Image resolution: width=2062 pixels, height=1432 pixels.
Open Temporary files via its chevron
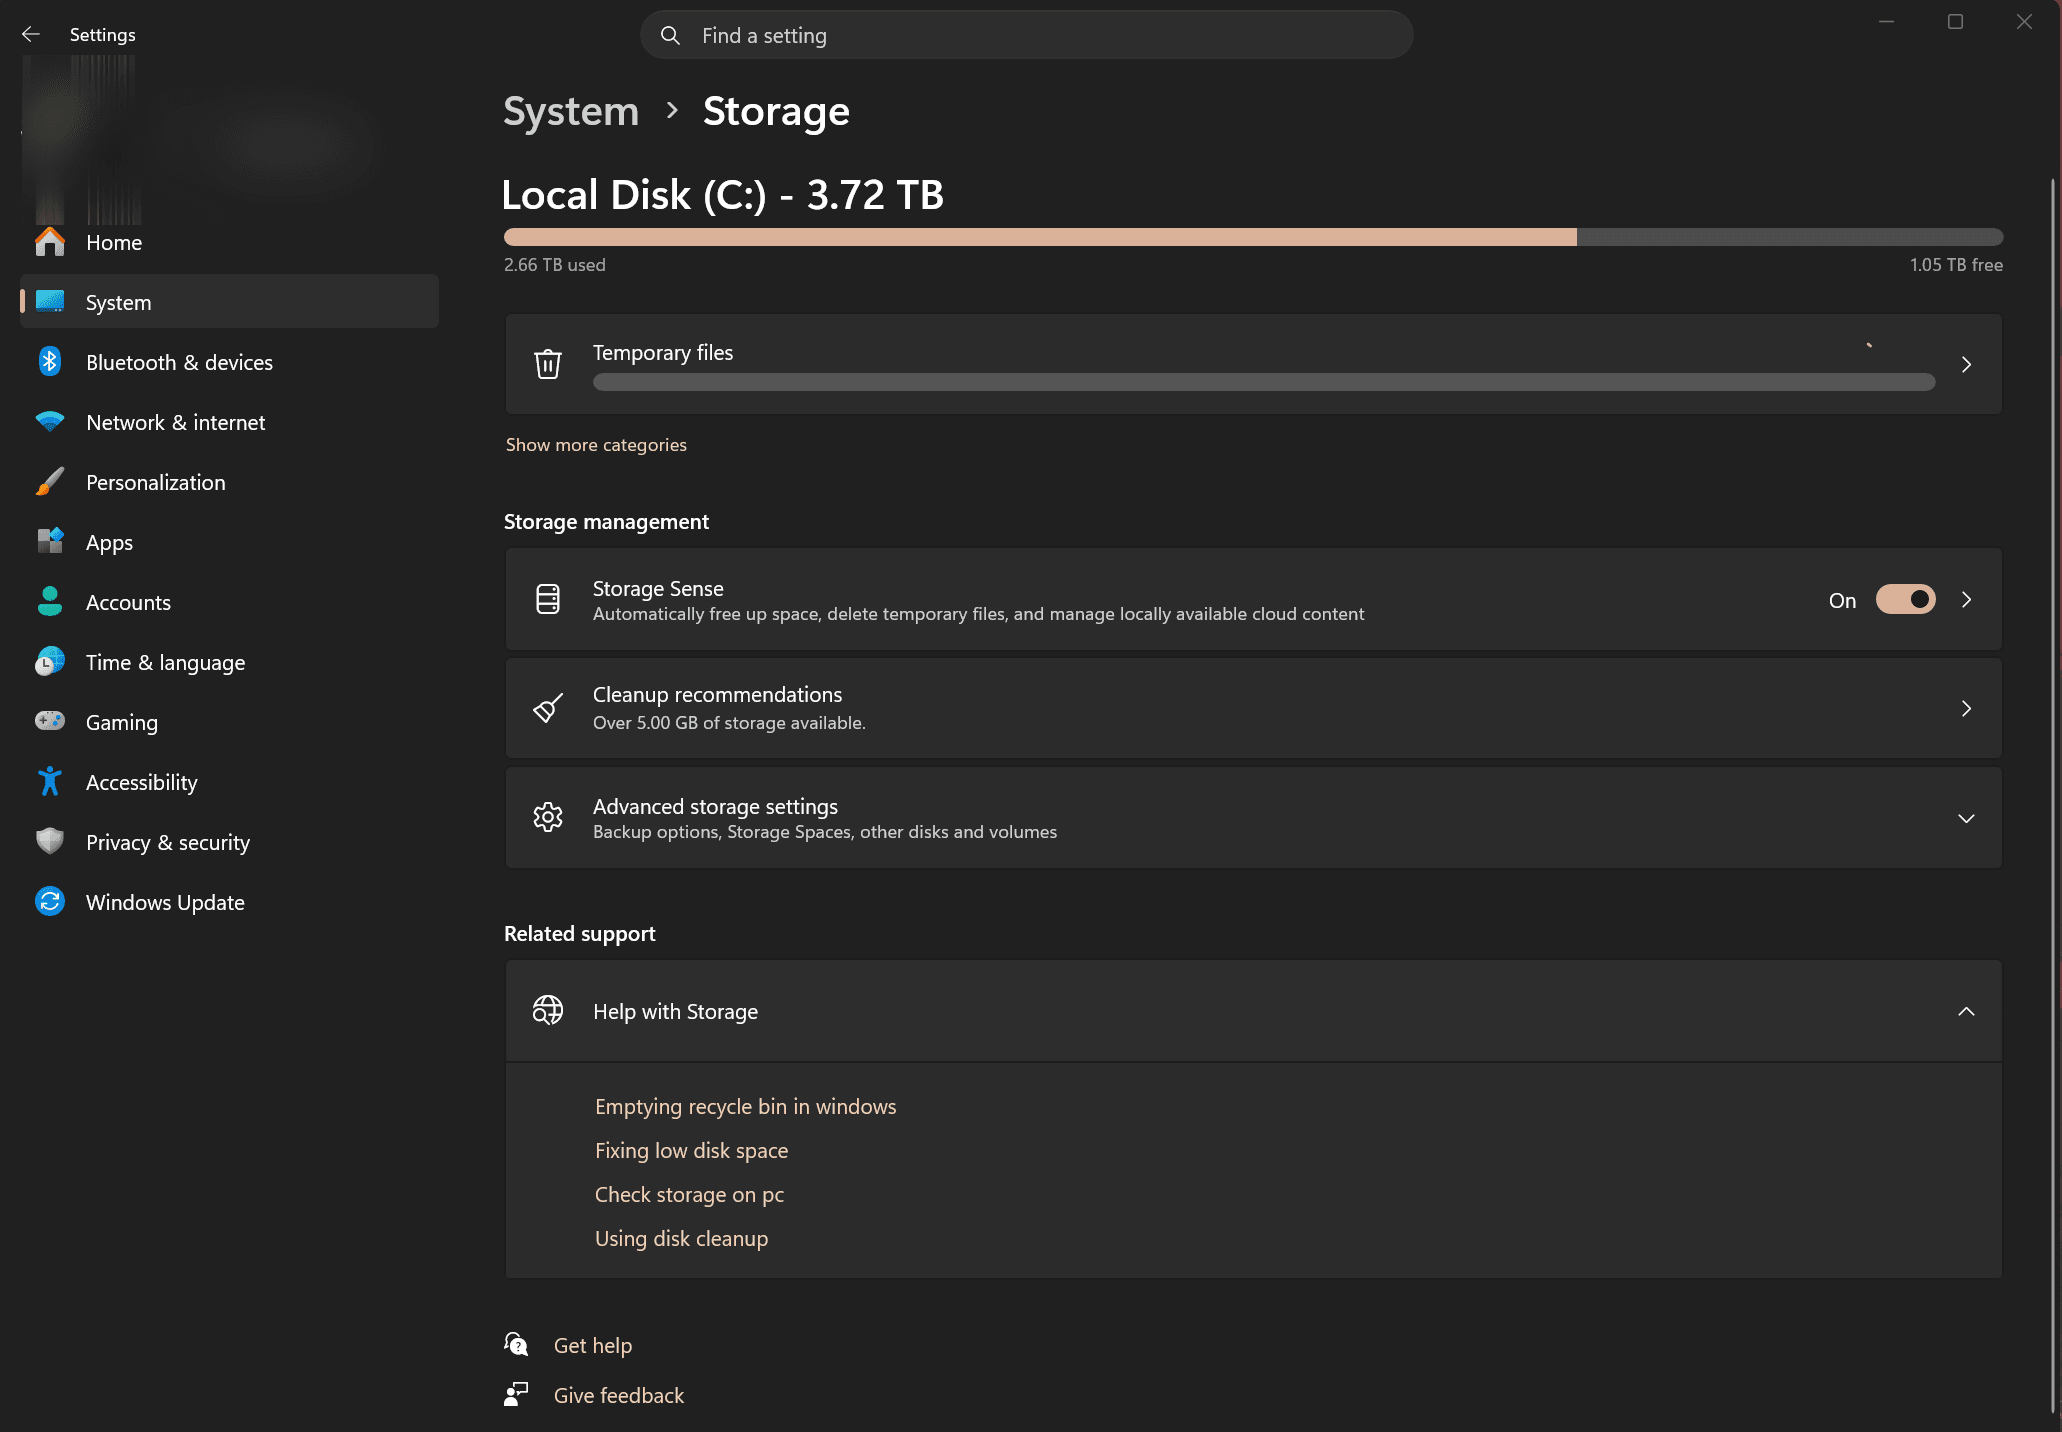(1966, 365)
